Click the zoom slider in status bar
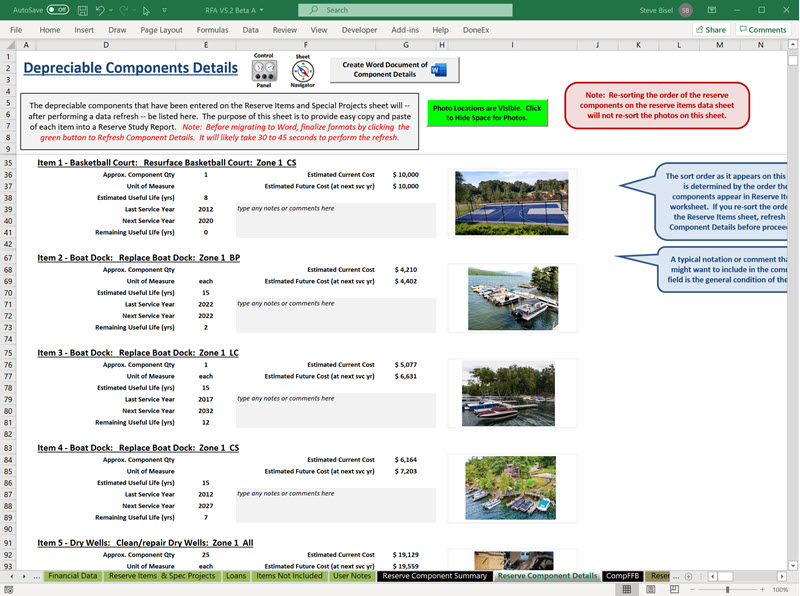 click(728, 590)
